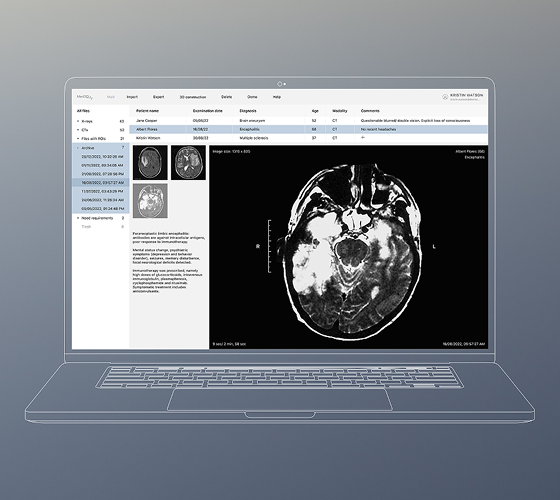Expand the CTs folder arrow

coord(78,130)
